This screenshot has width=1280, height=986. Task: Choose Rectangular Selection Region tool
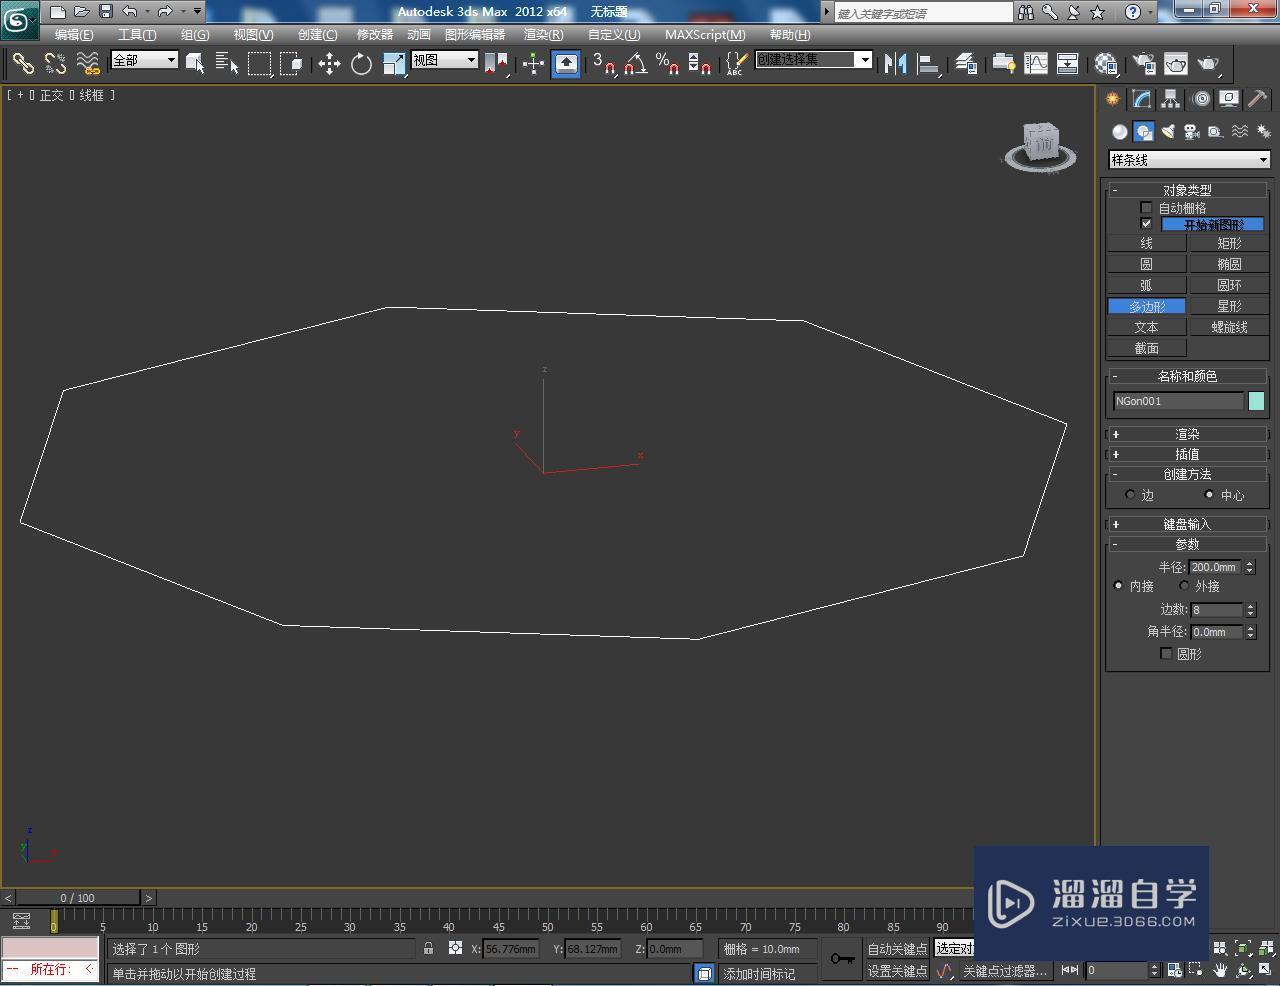coord(260,63)
